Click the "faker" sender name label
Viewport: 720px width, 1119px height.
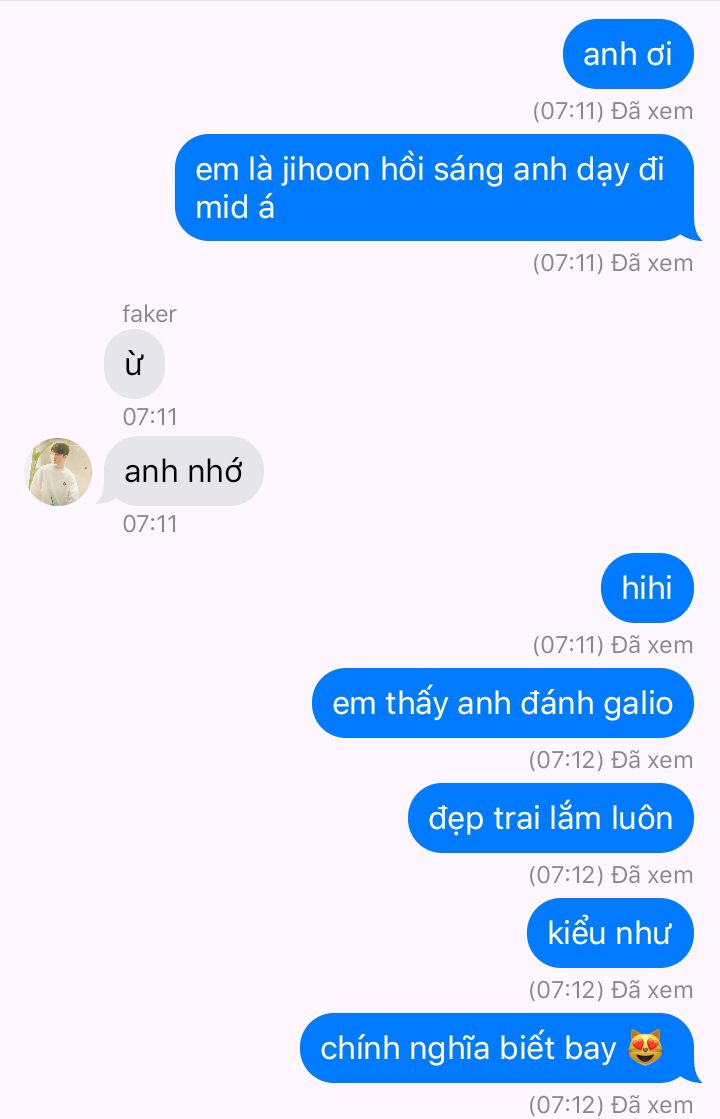click(x=149, y=314)
